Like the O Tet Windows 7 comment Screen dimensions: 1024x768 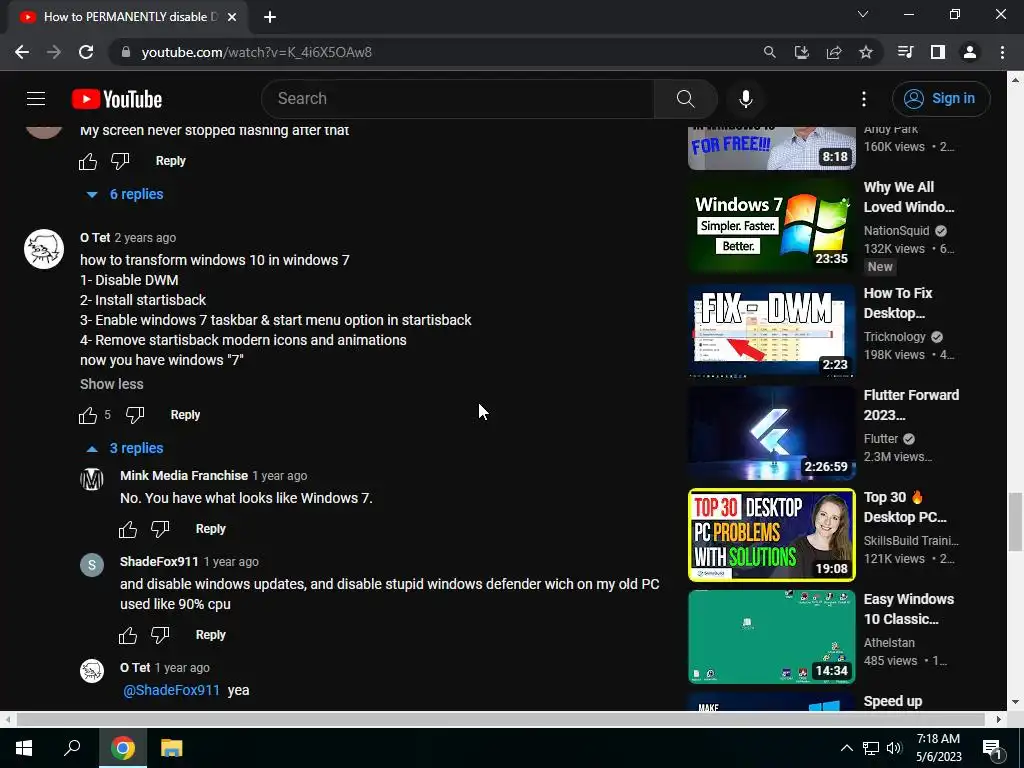coord(88,415)
